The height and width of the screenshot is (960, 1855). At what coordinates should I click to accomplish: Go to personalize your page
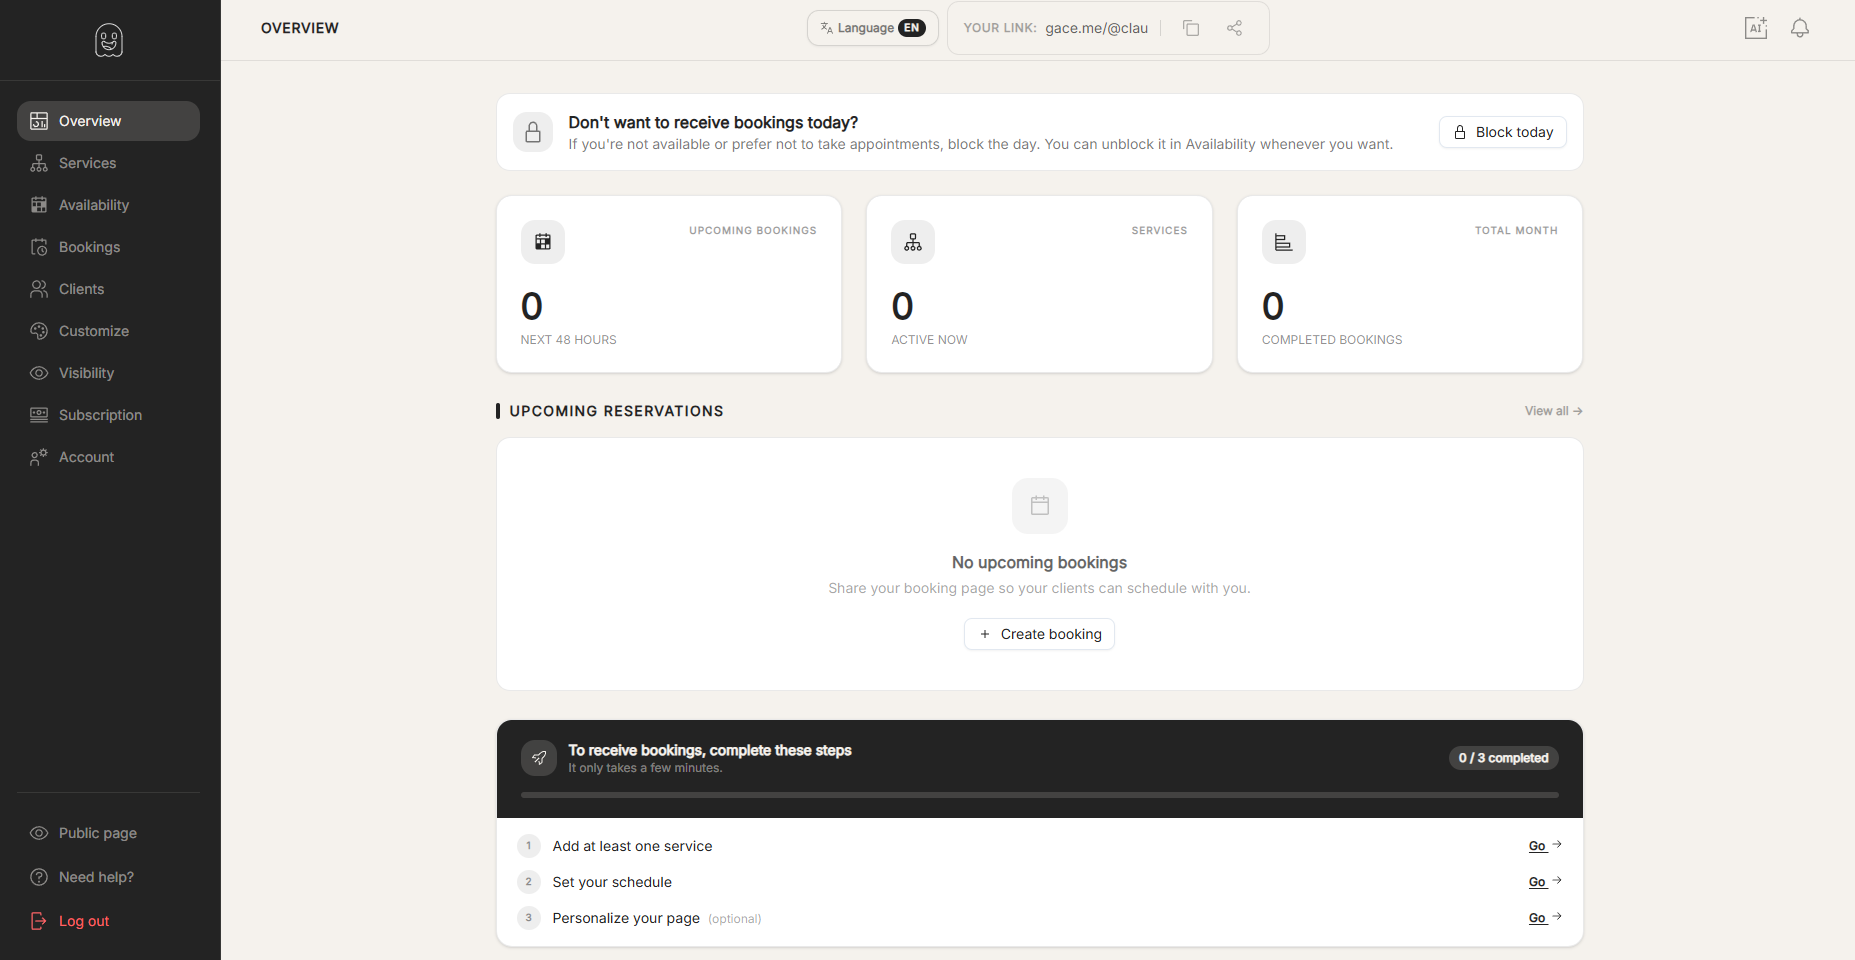(x=1537, y=917)
